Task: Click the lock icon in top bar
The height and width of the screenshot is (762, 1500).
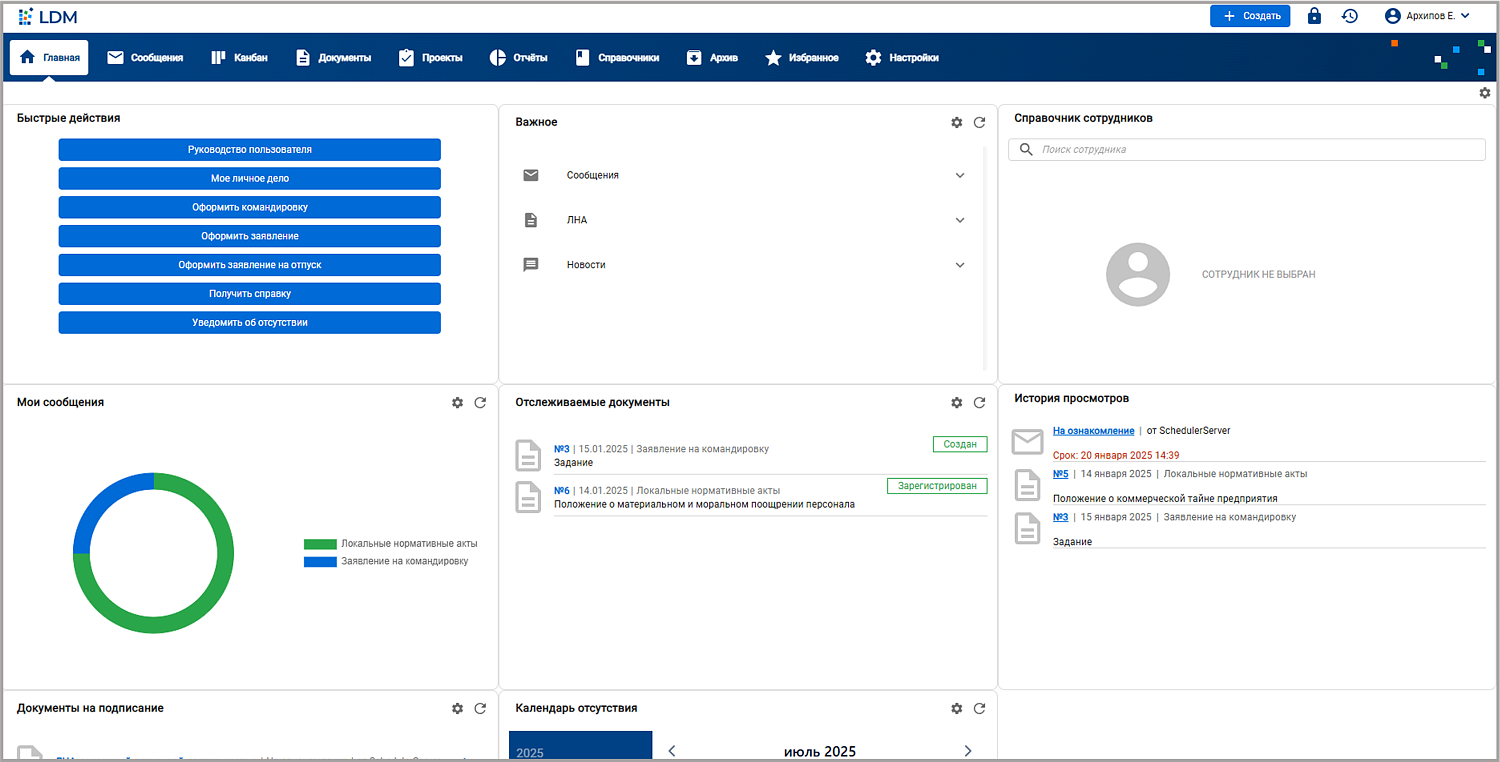Action: pos(1314,16)
